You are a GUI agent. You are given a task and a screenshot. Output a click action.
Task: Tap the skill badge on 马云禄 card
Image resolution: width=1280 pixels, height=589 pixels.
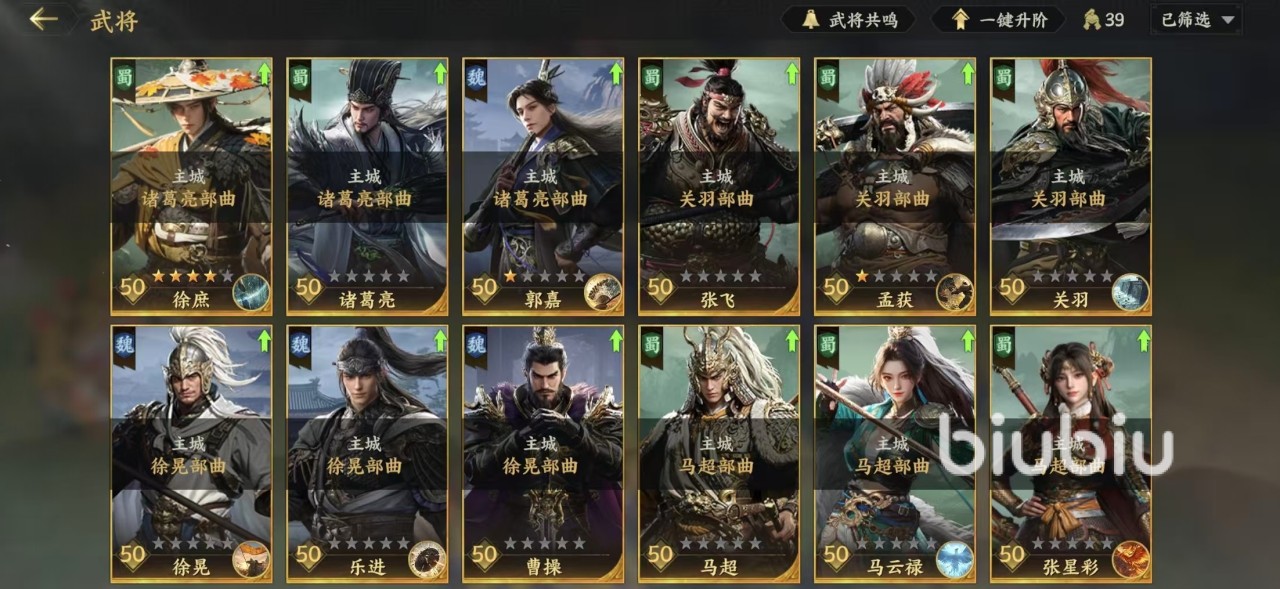[x=955, y=560]
